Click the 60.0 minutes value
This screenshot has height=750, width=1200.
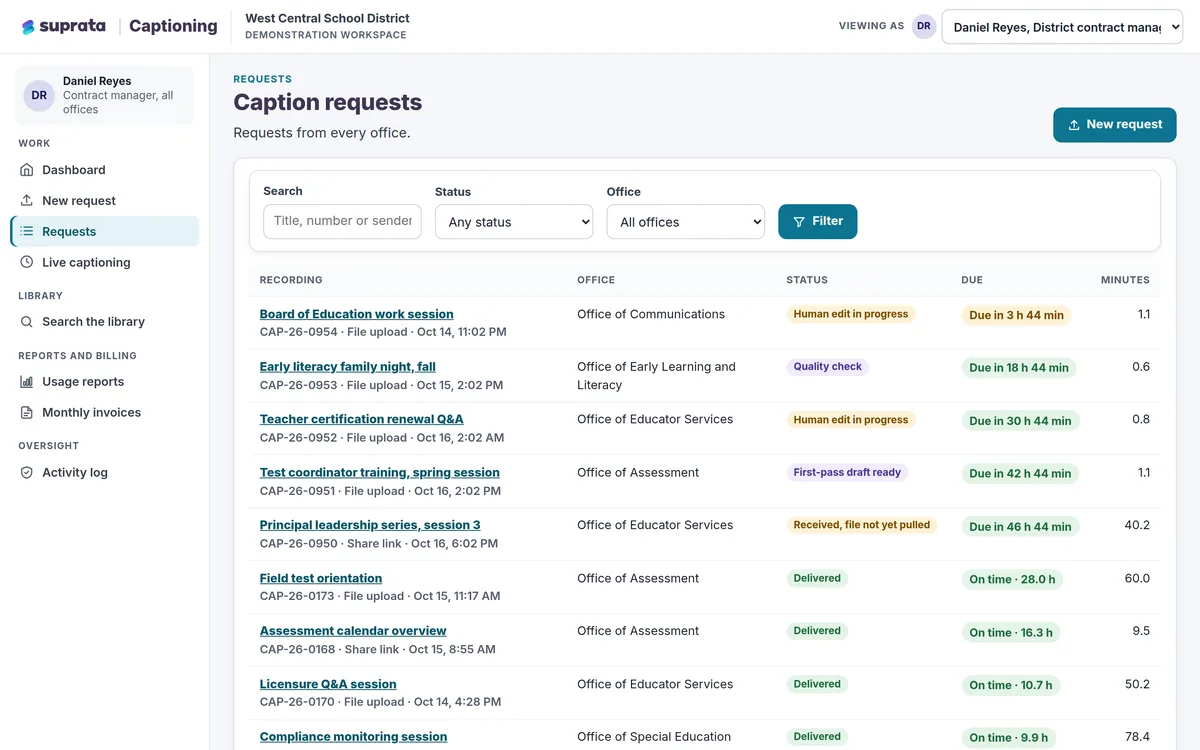click(x=1137, y=578)
